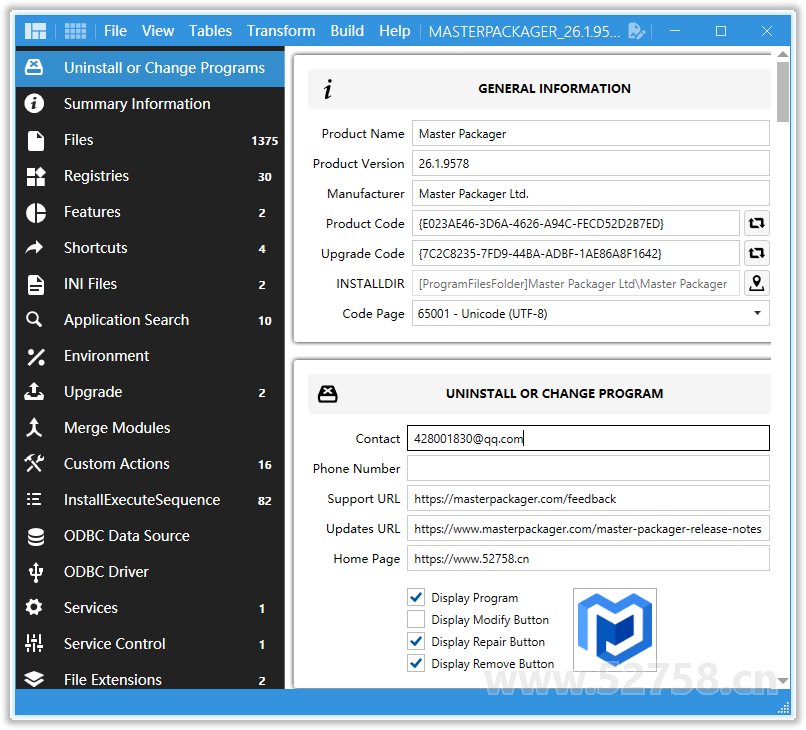Screen dimensions: 806x730
Task: Click the empty Phone Number field
Action: point(588,468)
